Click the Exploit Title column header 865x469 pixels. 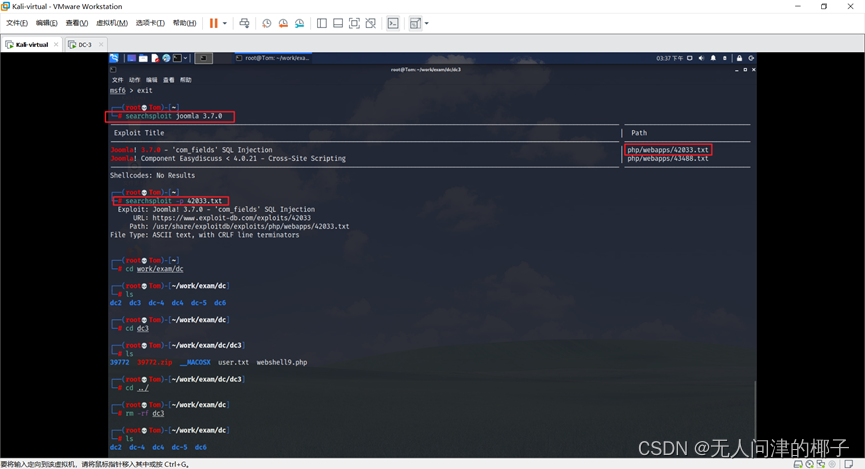(x=139, y=133)
